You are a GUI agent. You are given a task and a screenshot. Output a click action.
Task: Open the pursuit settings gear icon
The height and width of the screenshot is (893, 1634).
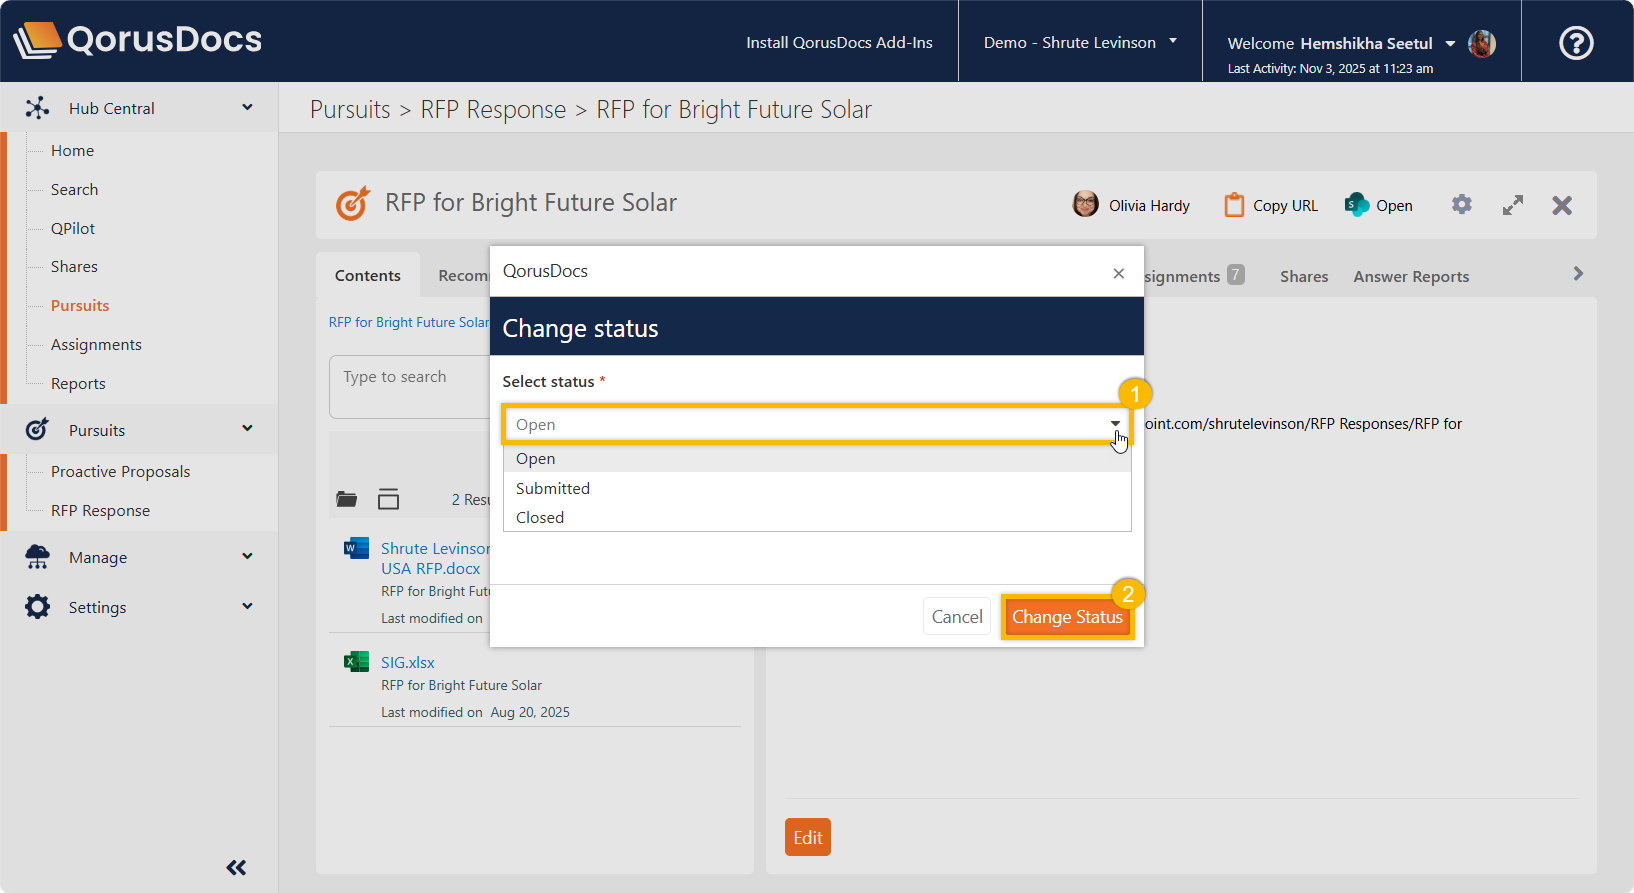(x=1461, y=205)
